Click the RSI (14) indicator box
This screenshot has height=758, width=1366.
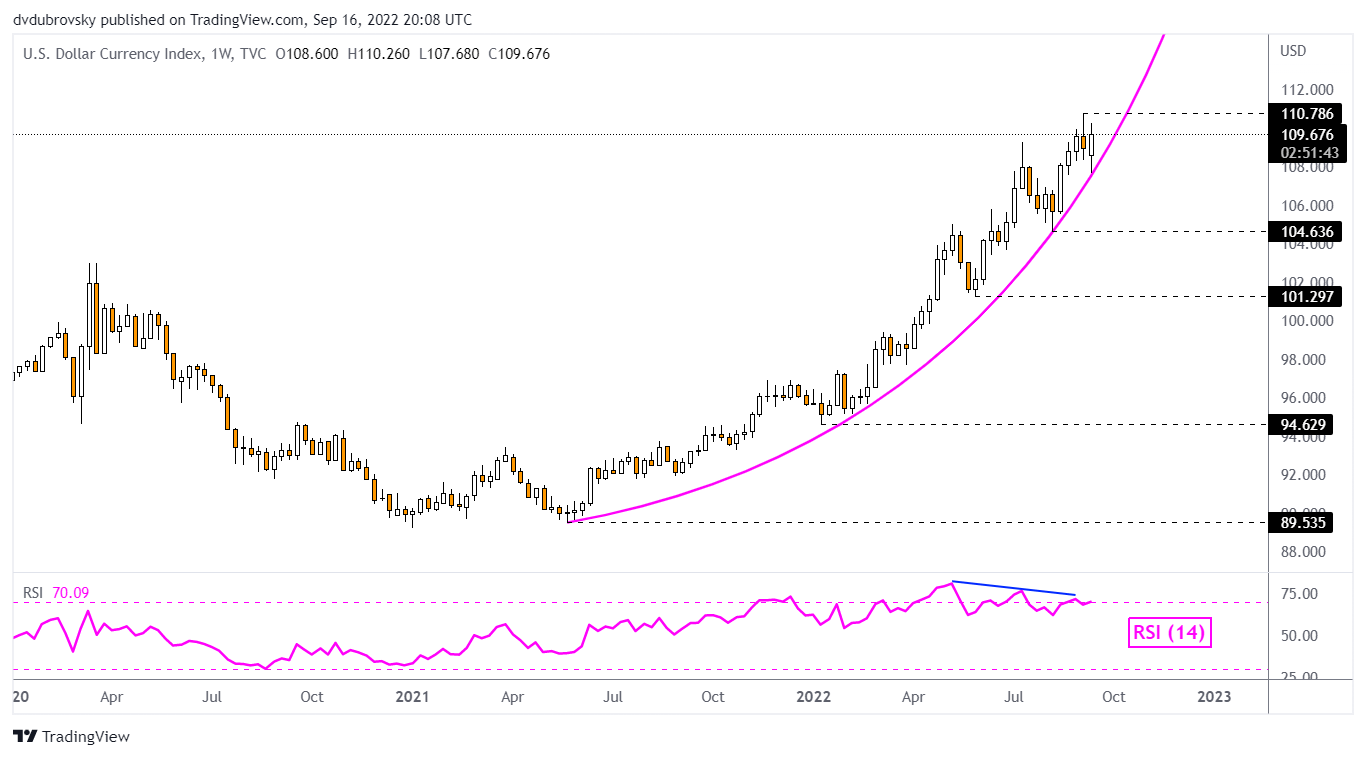(x=1169, y=632)
